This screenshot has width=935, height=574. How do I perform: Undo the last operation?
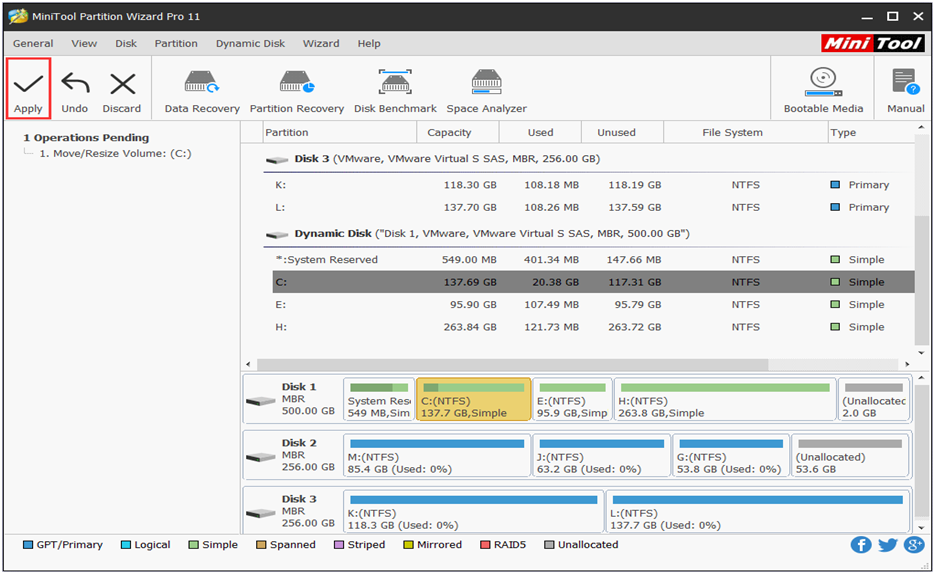75,92
